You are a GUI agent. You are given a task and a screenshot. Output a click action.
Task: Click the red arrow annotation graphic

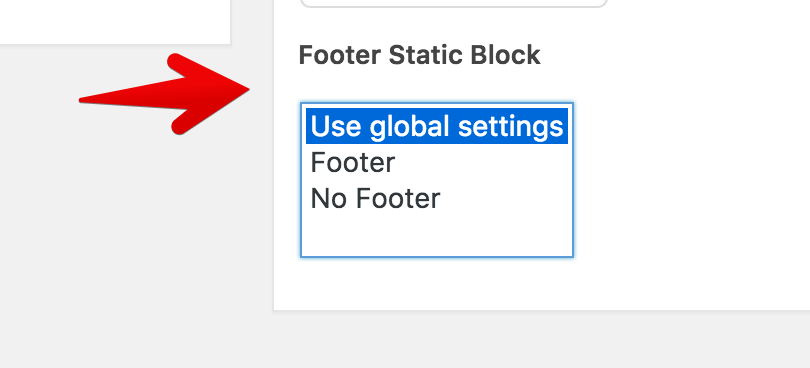(x=164, y=94)
